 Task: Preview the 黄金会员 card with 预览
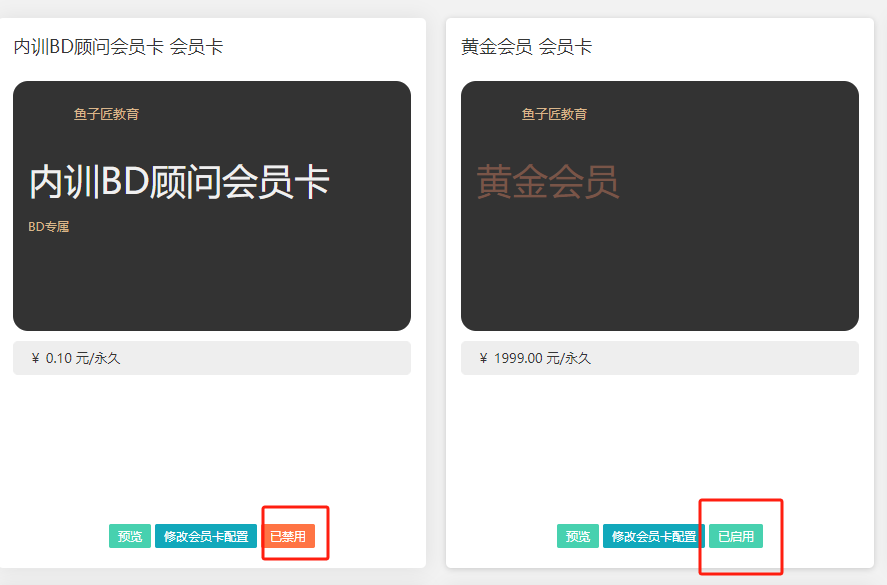point(578,536)
